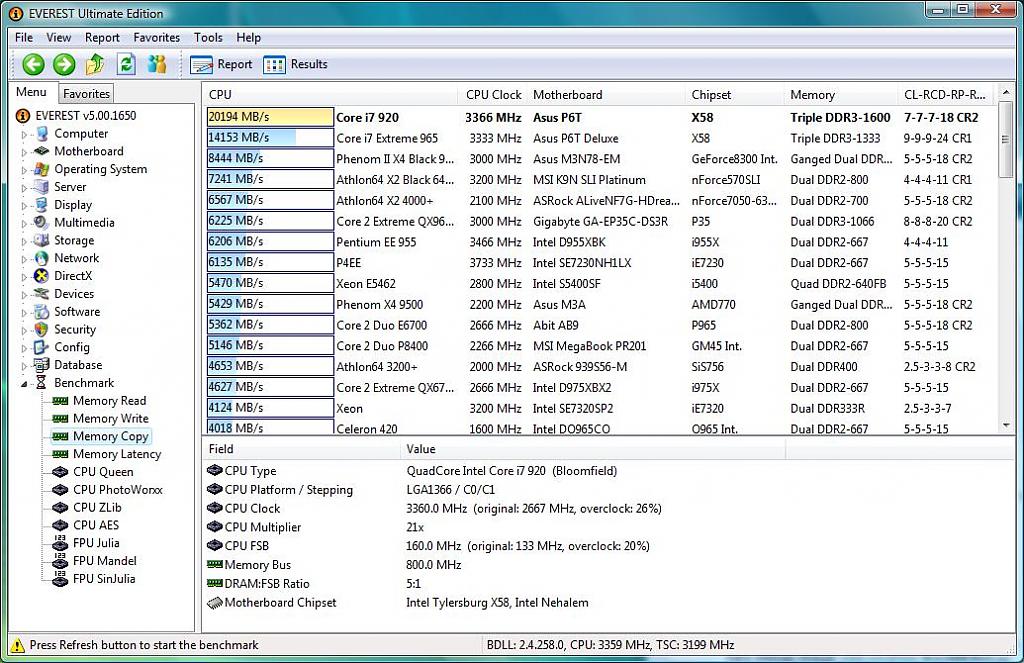Click the results list vertical scrollbar thumb
Image resolution: width=1024 pixels, height=663 pixels.
pyautogui.click(x=1006, y=138)
